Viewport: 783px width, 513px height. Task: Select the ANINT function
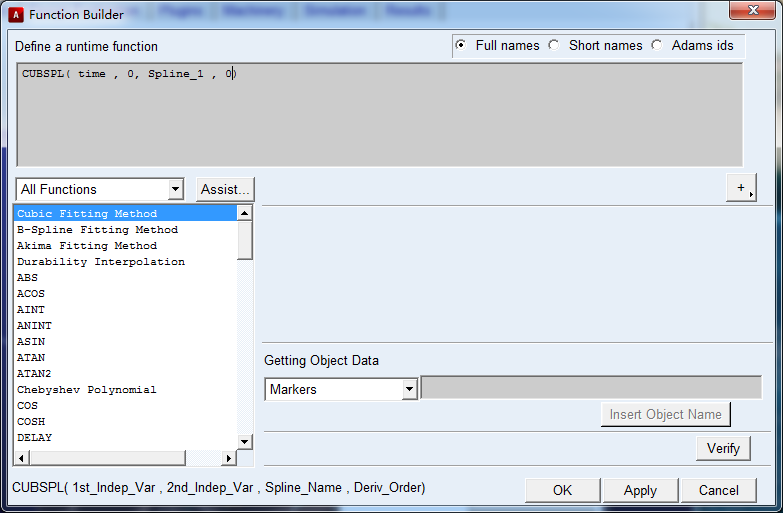point(125,326)
